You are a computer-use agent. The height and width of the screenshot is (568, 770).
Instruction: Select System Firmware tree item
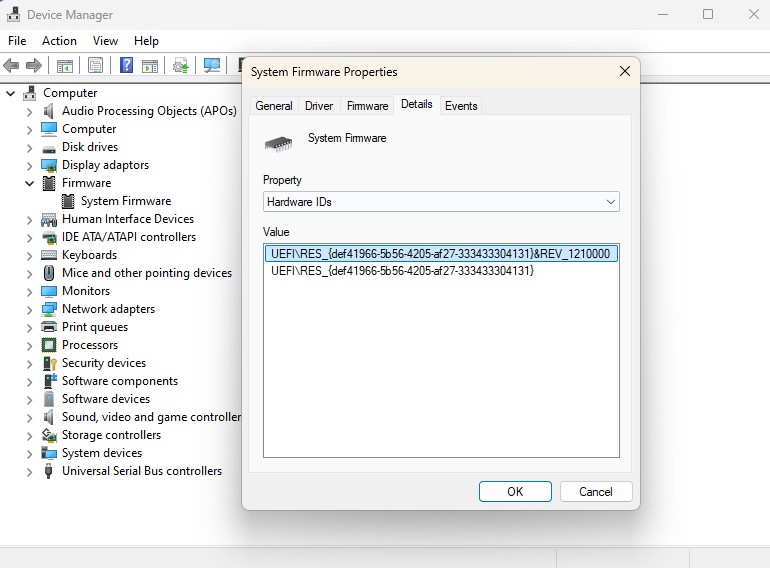(126, 201)
